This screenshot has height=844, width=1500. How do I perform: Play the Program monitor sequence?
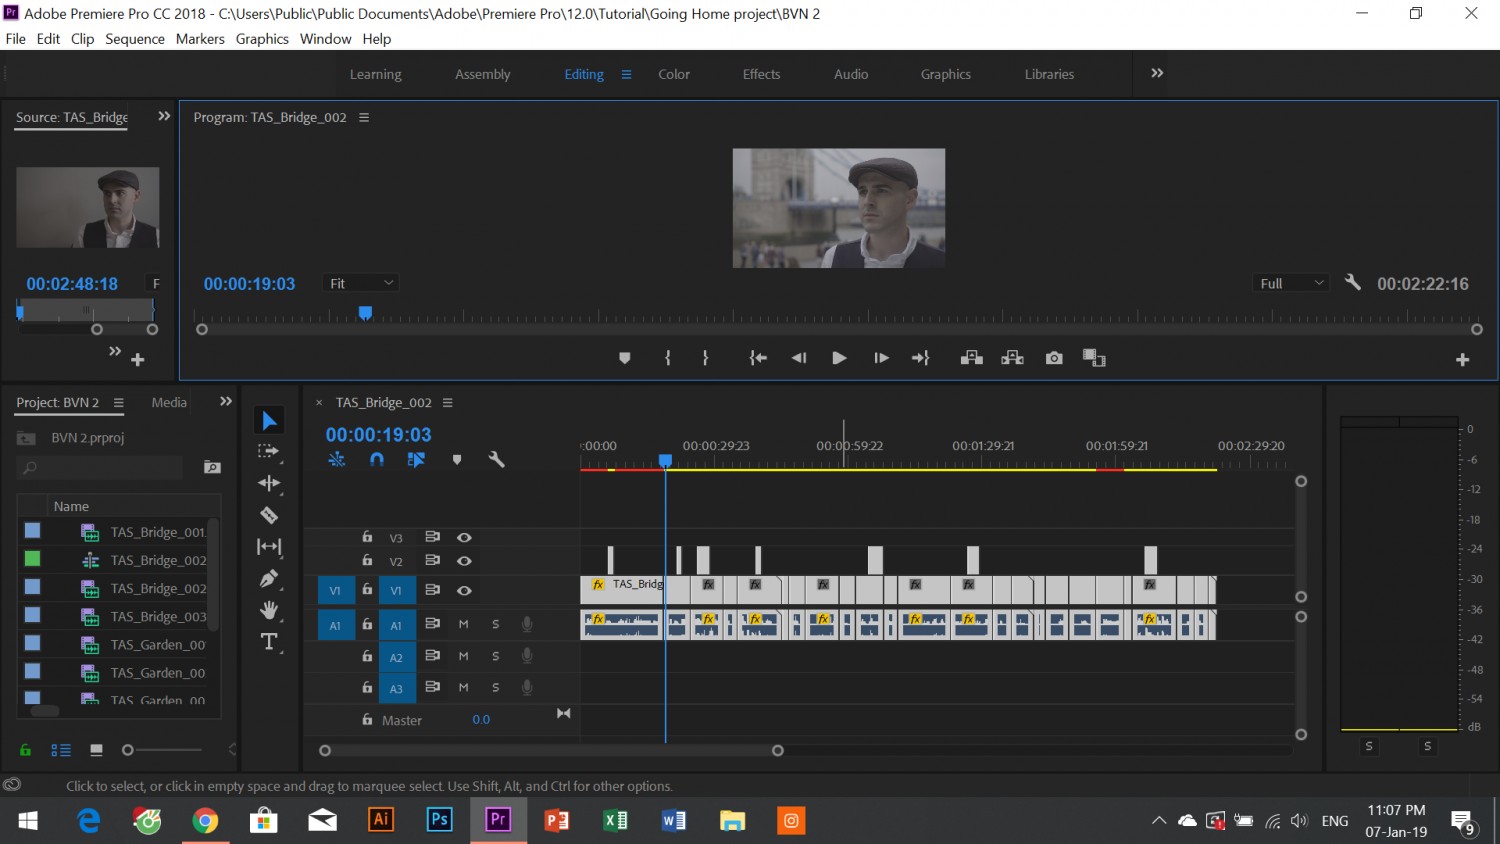[x=839, y=358]
